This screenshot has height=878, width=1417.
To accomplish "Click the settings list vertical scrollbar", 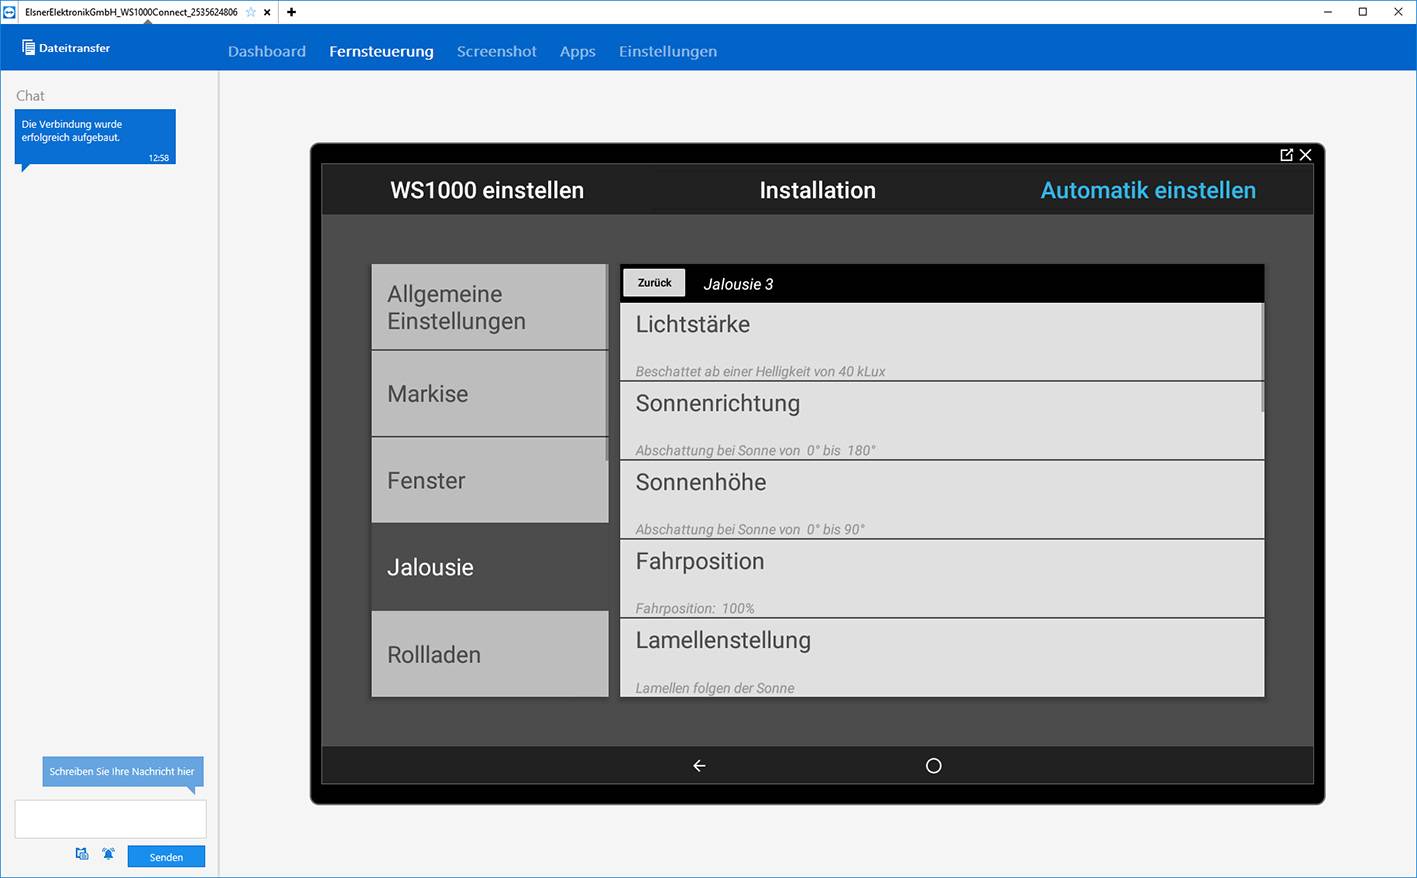I will (x=1262, y=357).
